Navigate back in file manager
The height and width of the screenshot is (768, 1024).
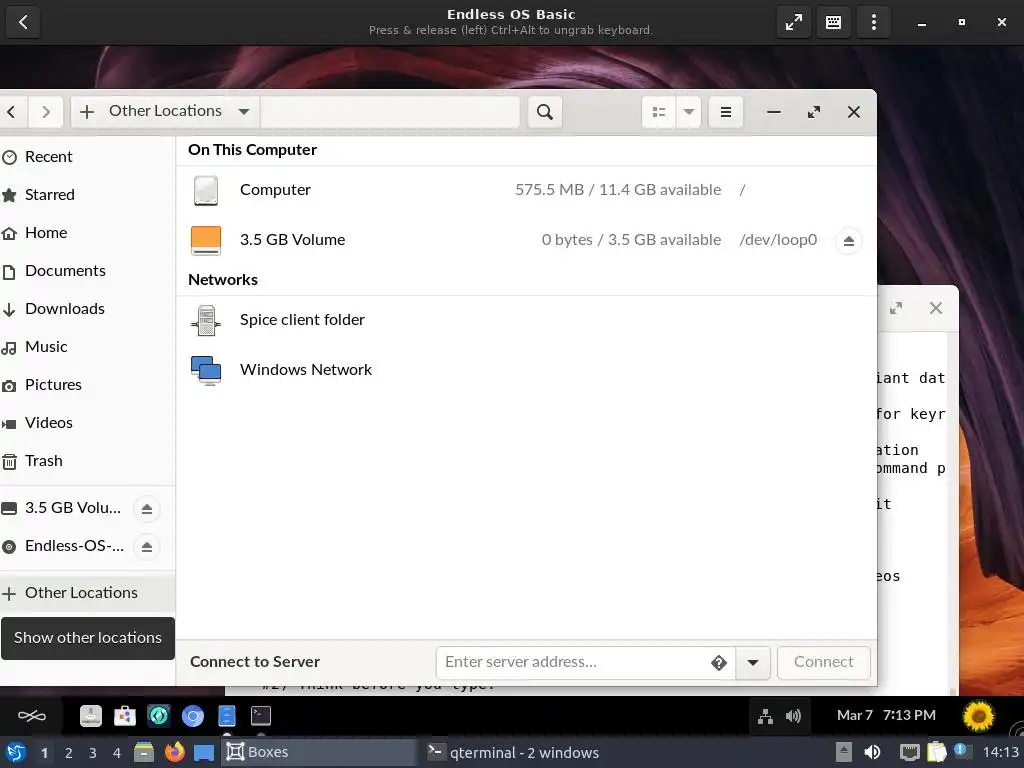click(x=12, y=112)
